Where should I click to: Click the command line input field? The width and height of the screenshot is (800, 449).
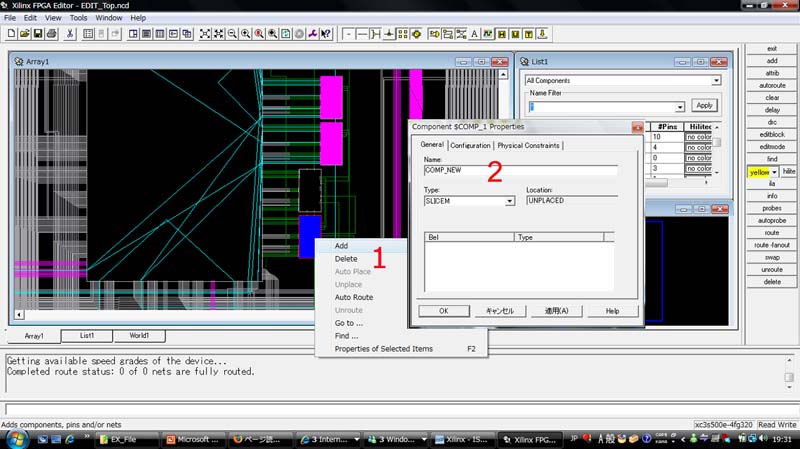(398, 409)
